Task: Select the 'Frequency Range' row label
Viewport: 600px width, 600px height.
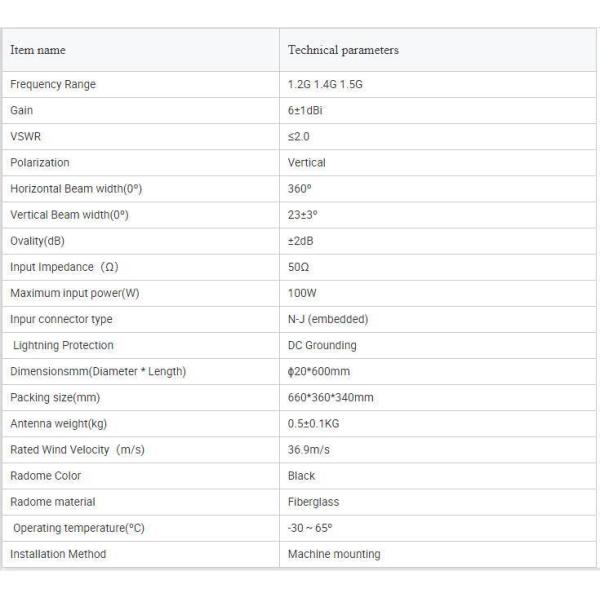Action: pyautogui.click(x=53, y=85)
